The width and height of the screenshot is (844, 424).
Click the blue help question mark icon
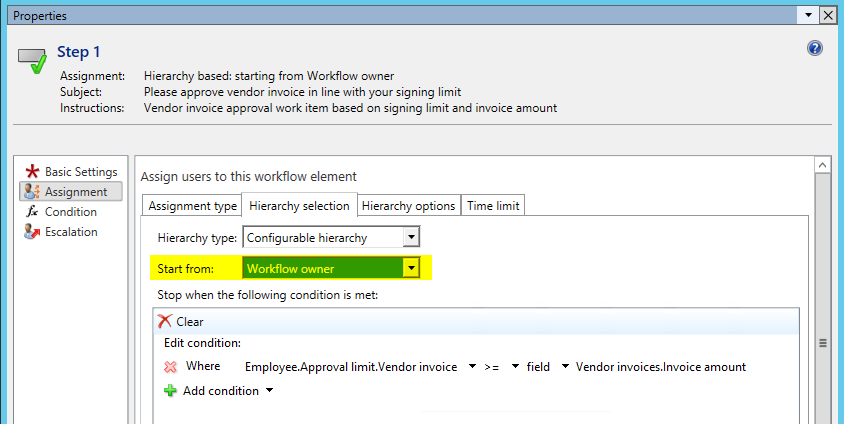[814, 49]
